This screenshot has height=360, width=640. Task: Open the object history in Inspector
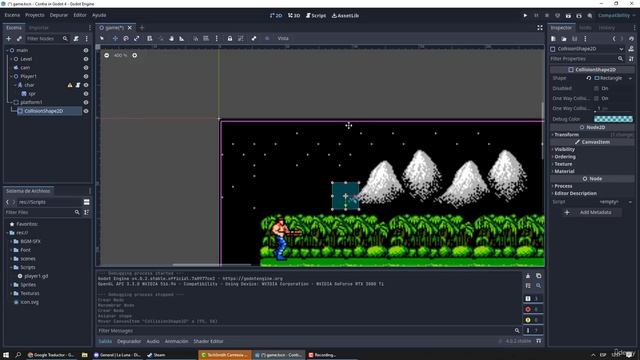point(631,39)
